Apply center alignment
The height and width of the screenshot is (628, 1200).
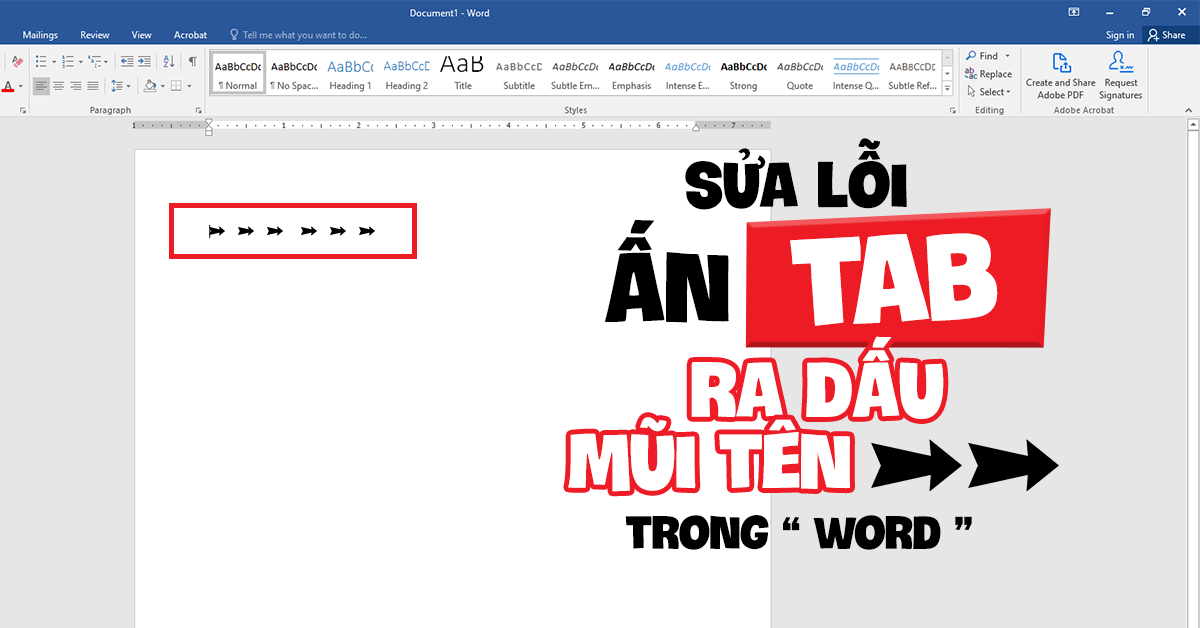click(59, 85)
